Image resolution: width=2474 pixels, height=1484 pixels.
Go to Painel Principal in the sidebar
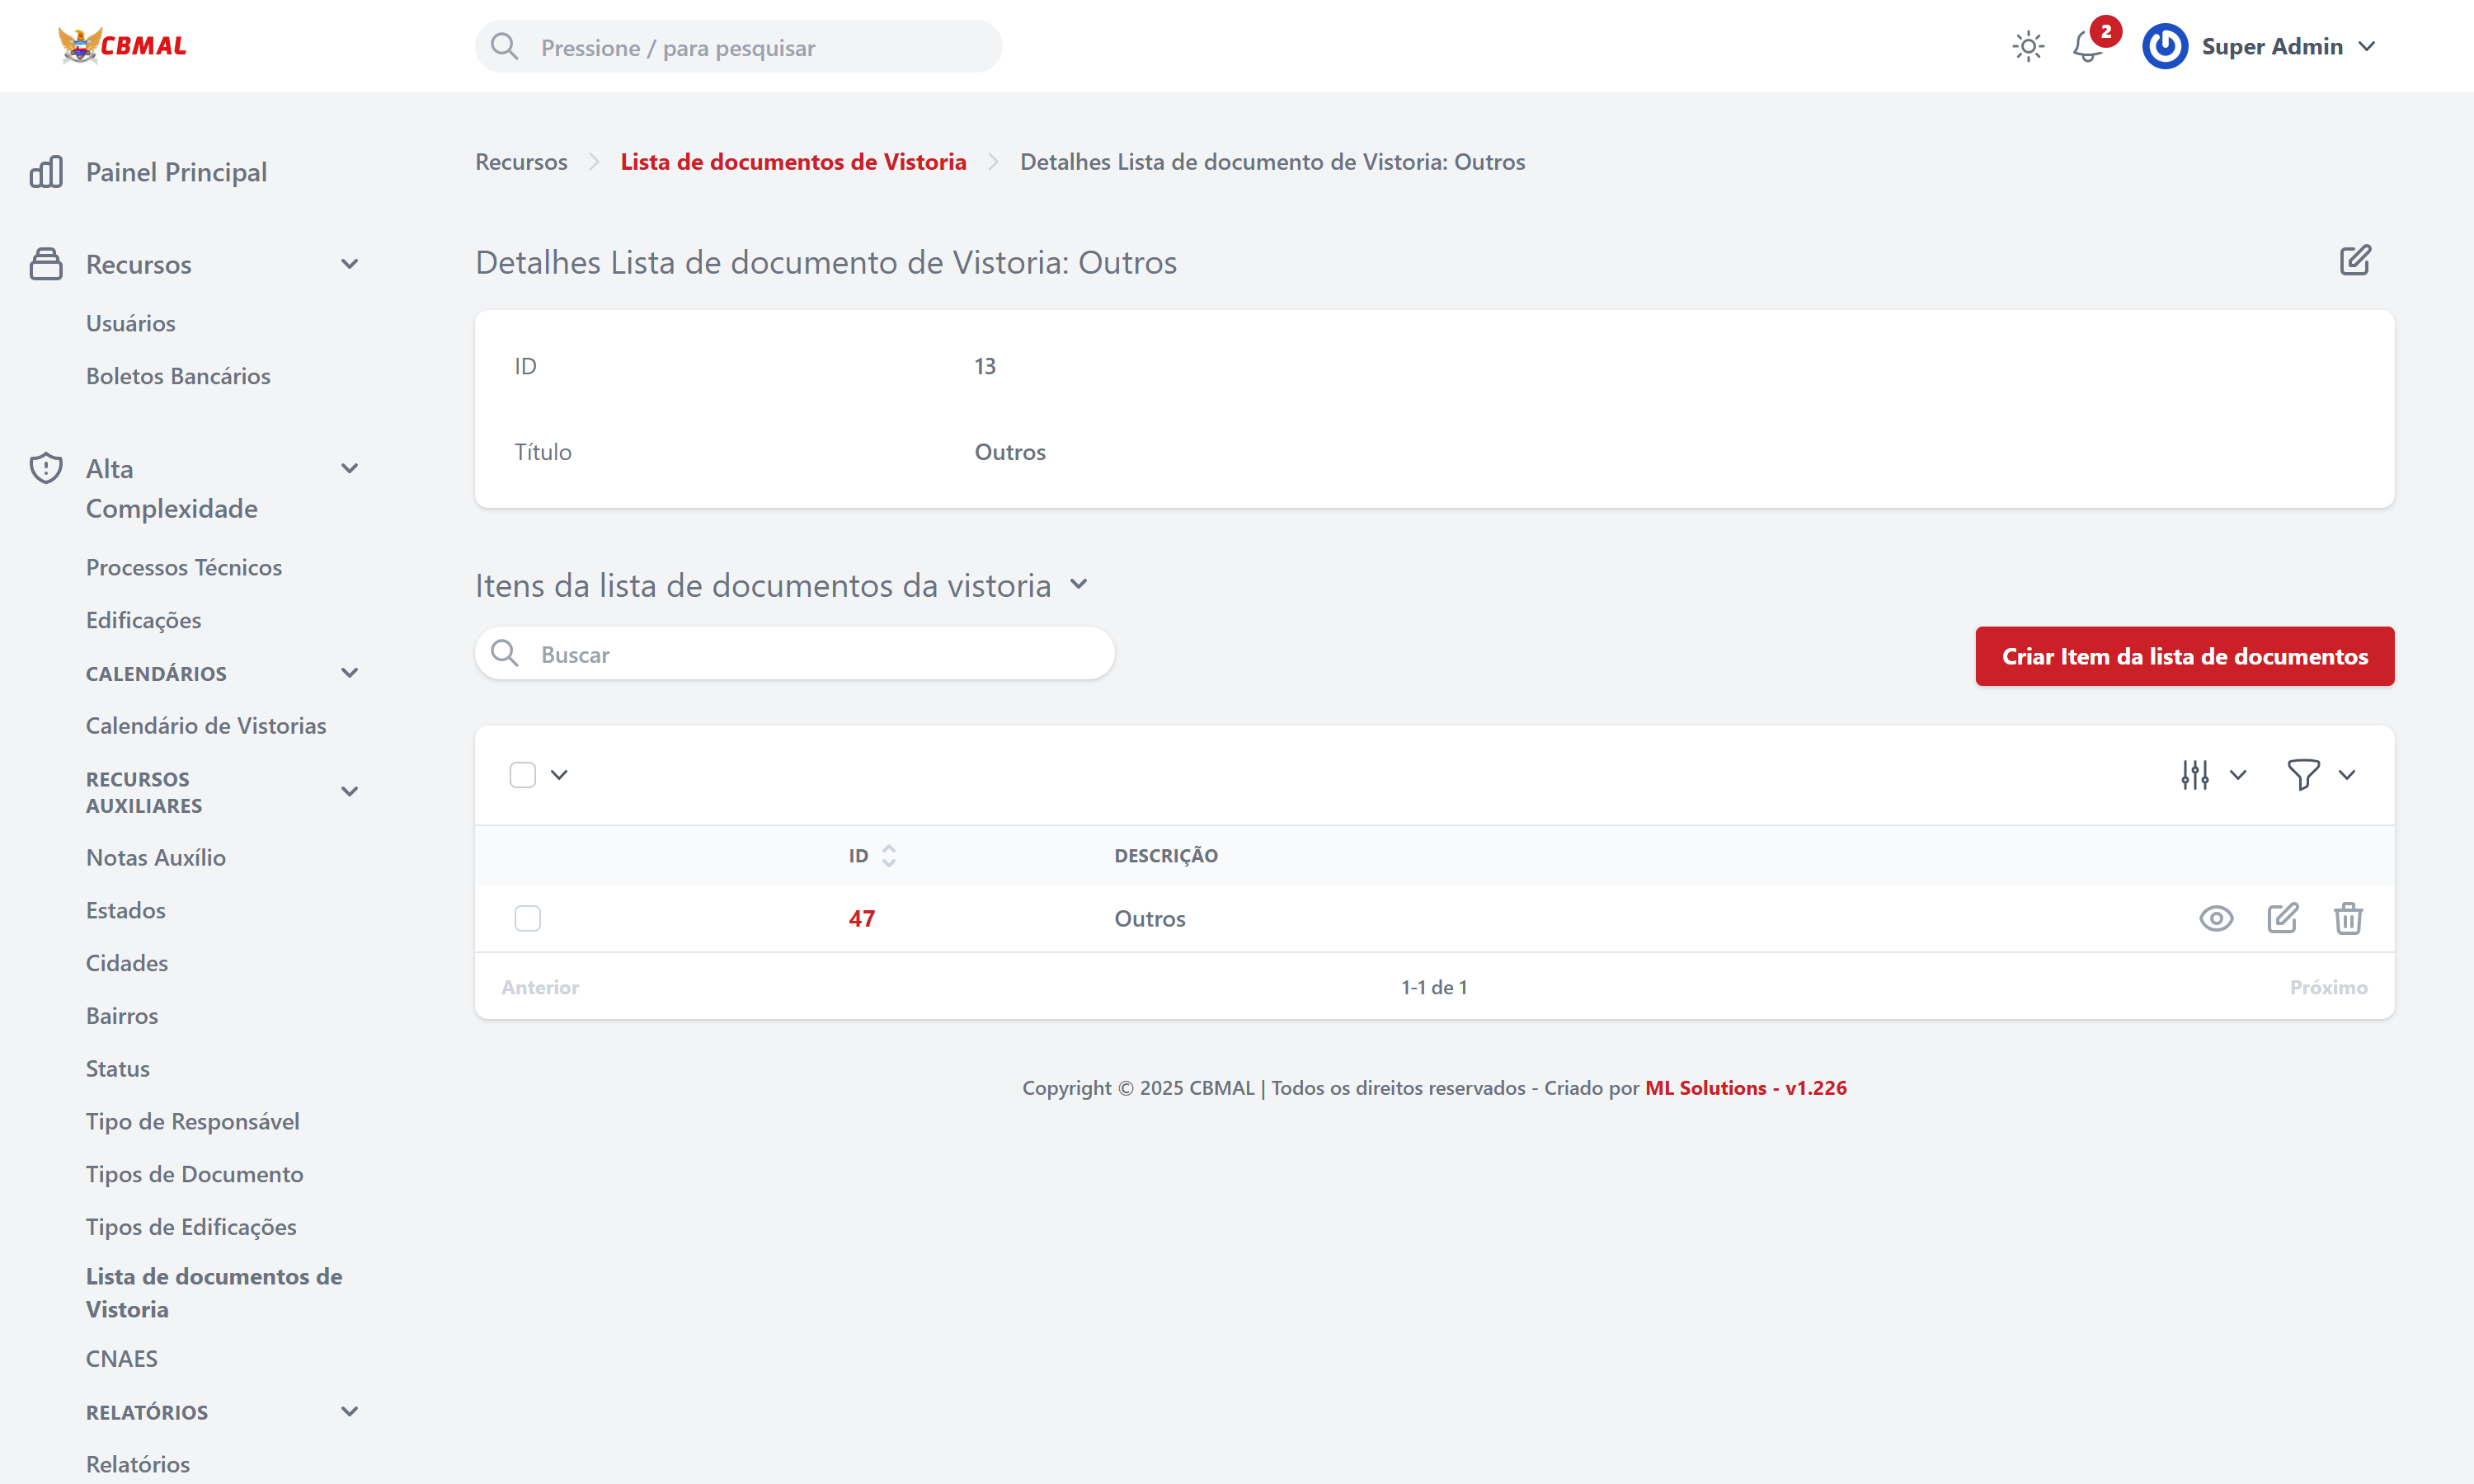pyautogui.click(x=177, y=171)
